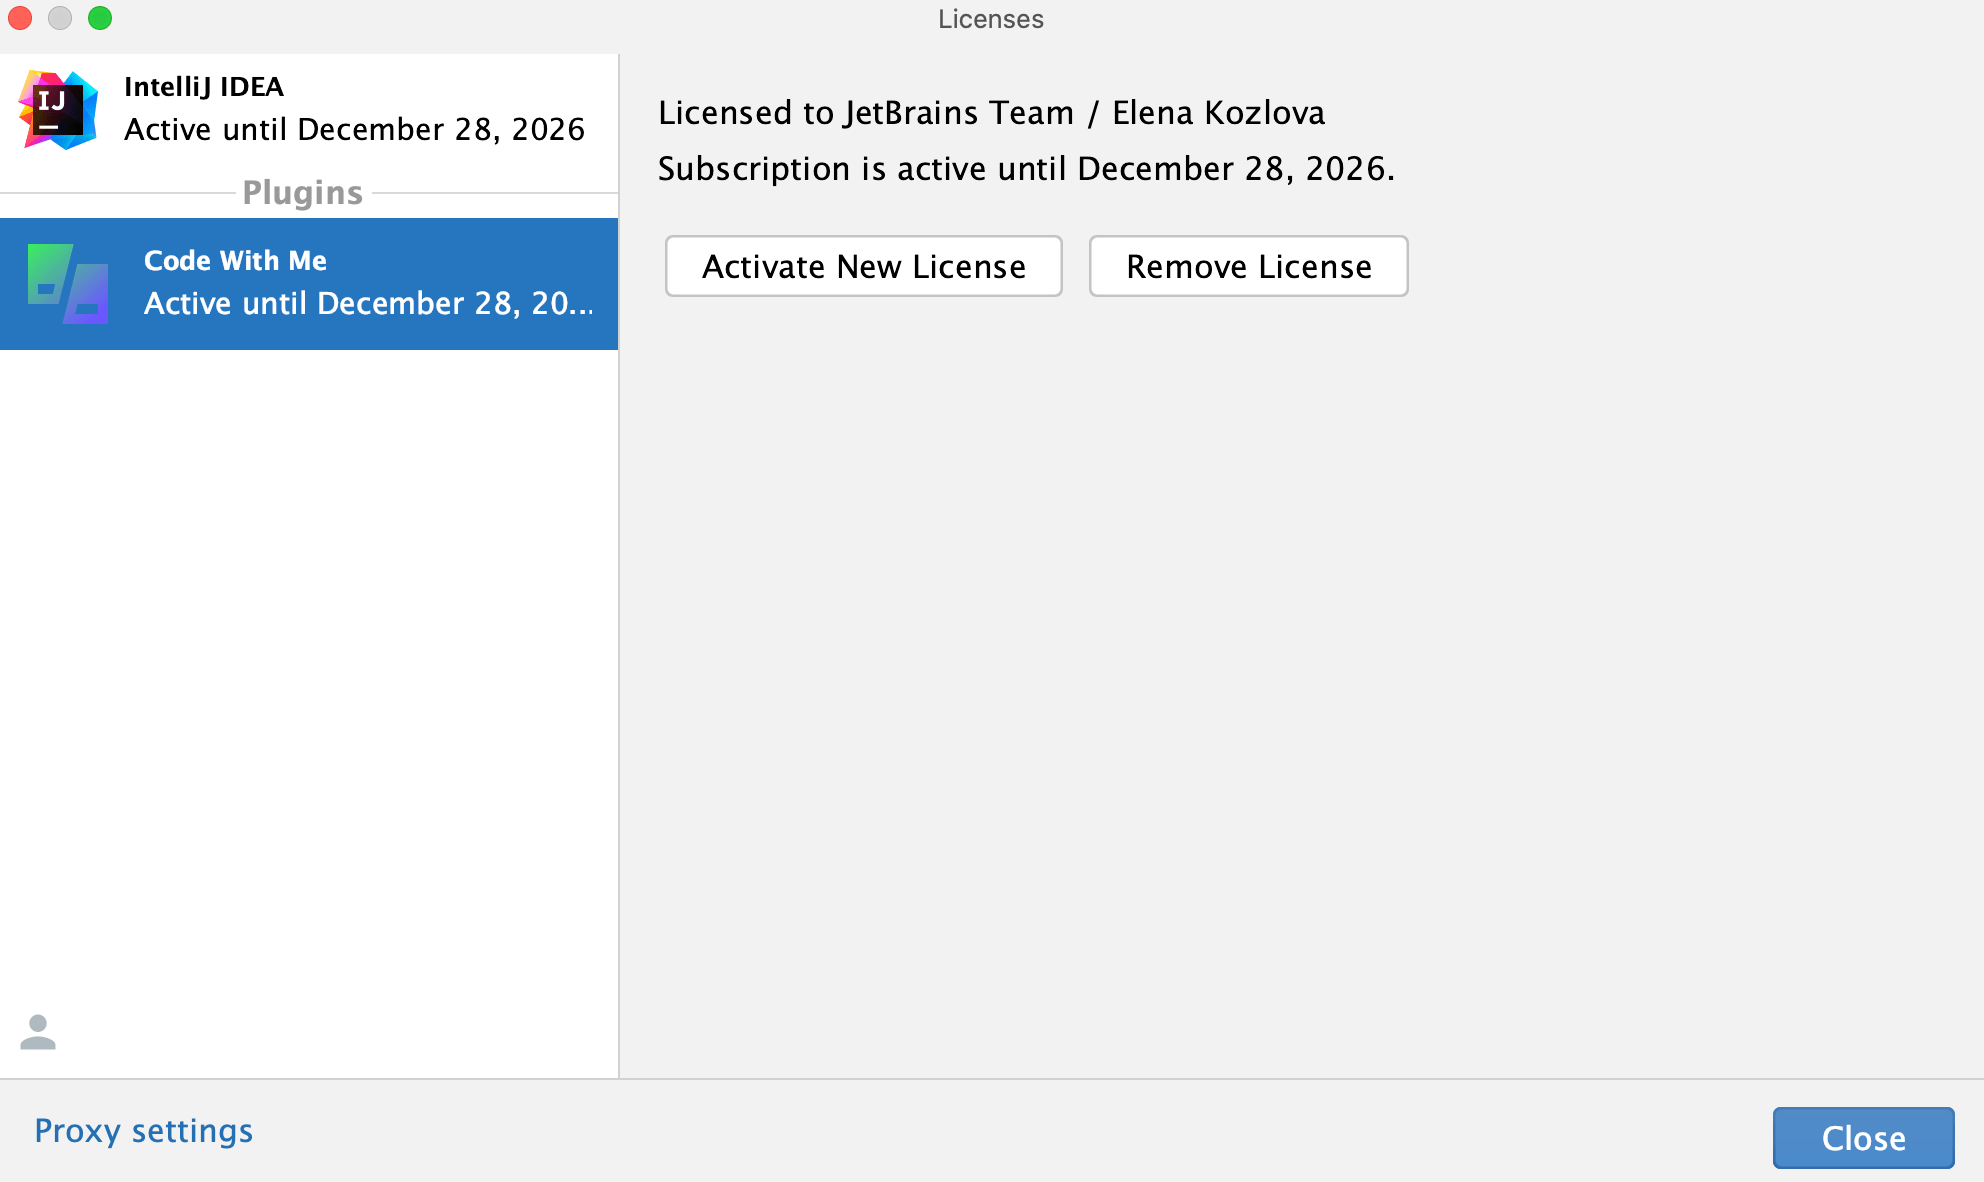The image size is (1984, 1182).
Task: Click the gray disabled minimize button
Action: coord(60,18)
